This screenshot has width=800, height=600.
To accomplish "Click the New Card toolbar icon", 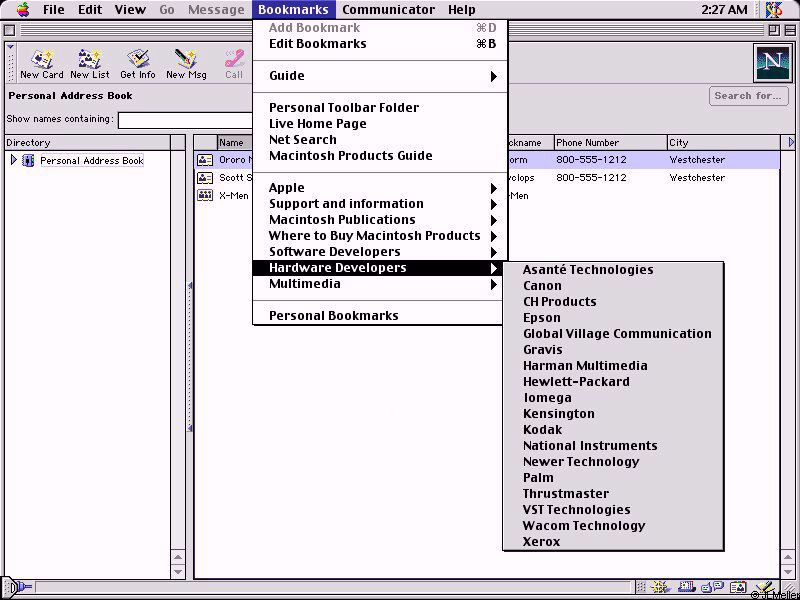I will (x=41, y=64).
